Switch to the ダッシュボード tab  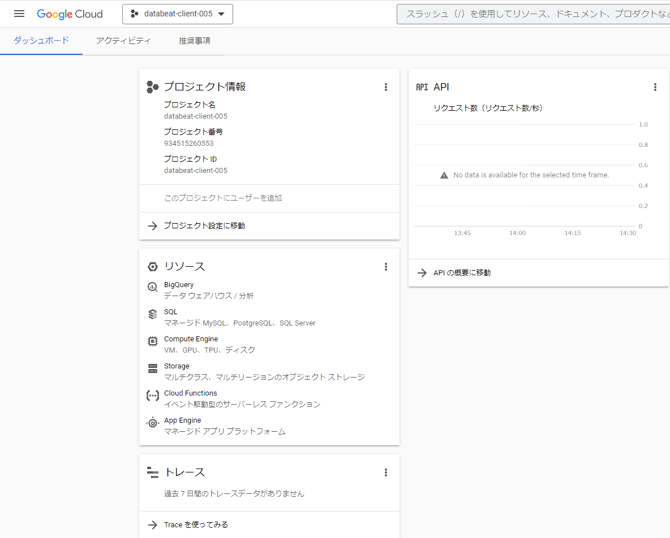point(41,41)
